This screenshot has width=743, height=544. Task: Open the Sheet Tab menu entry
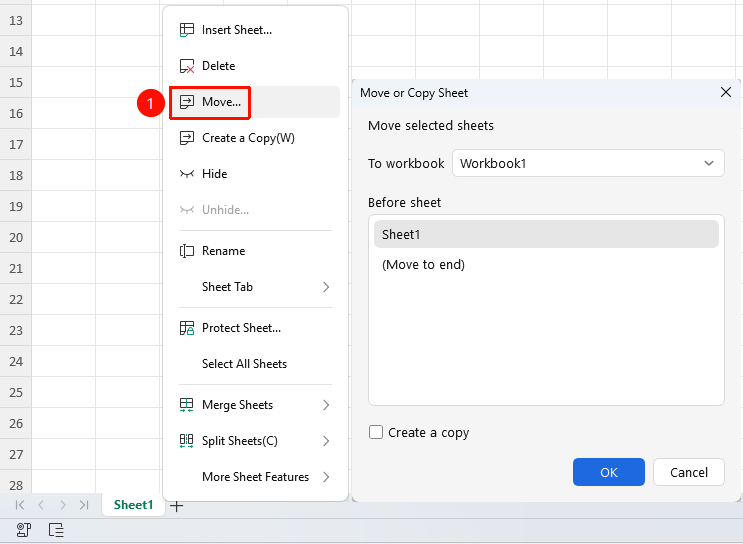[255, 287]
